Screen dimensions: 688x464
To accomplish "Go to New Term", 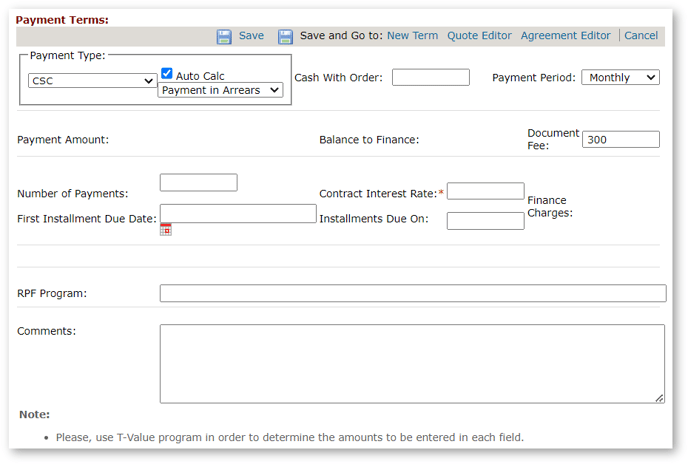I will [412, 36].
